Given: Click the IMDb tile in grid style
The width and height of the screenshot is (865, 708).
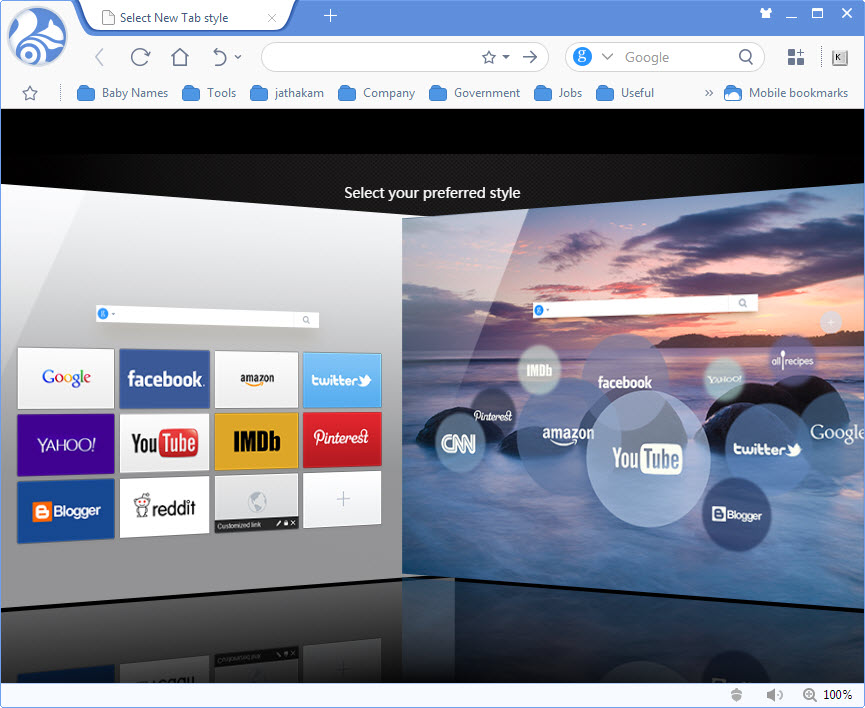Looking at the screenshot, I should (x=257, y=441).
